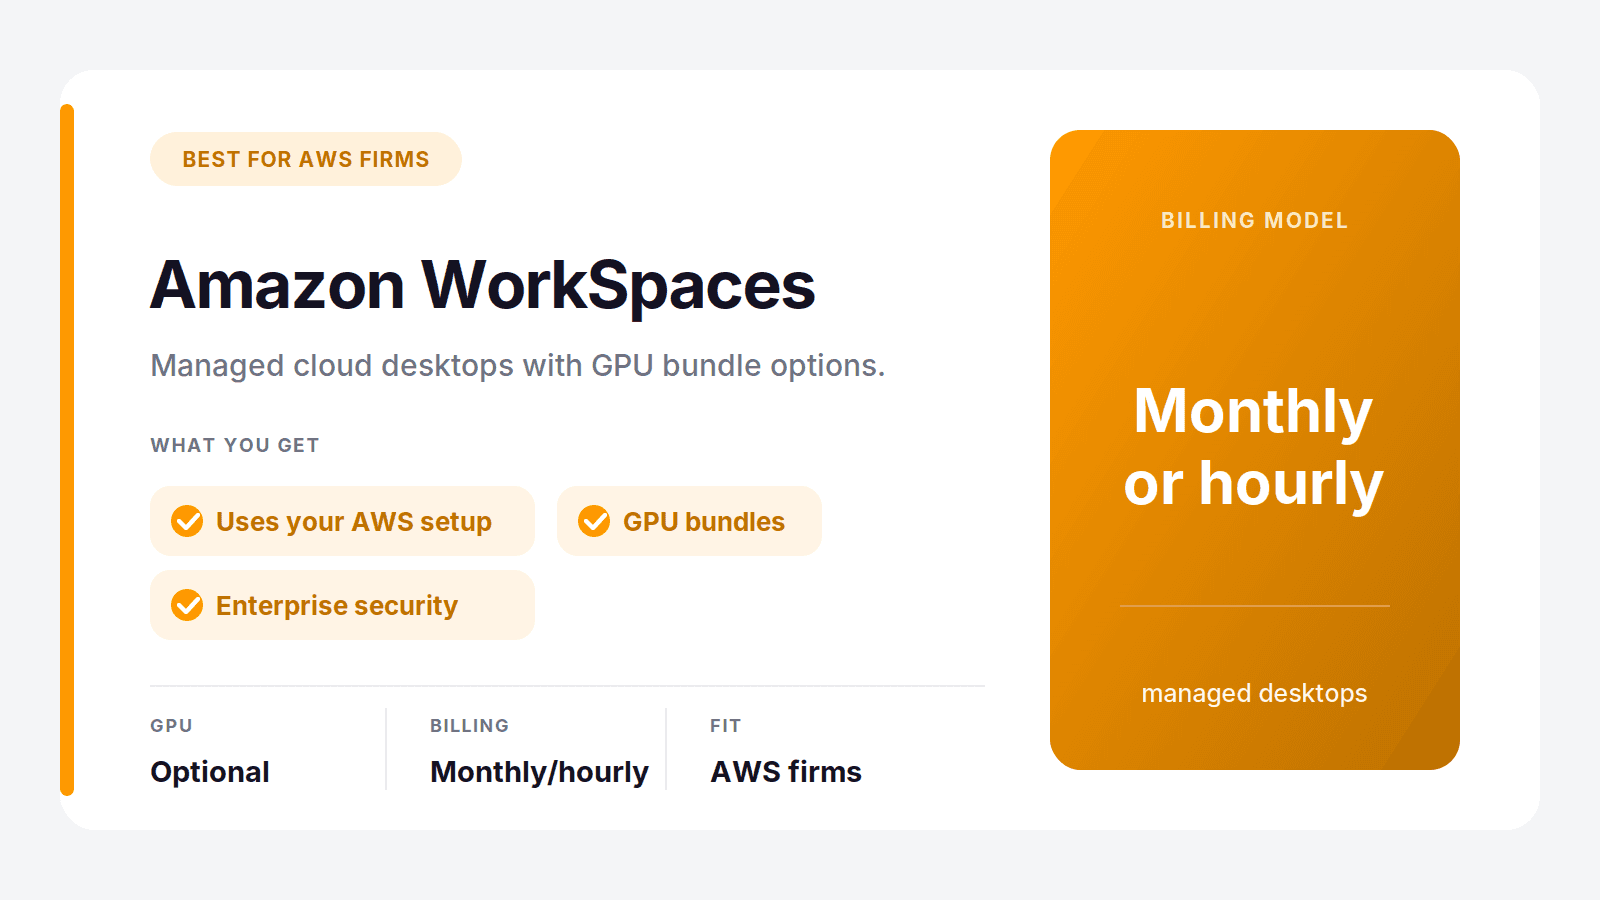Click the checkmark icon beside GPU bundles
Viewport: 1600px width, 900px height.
pos(594,521)
